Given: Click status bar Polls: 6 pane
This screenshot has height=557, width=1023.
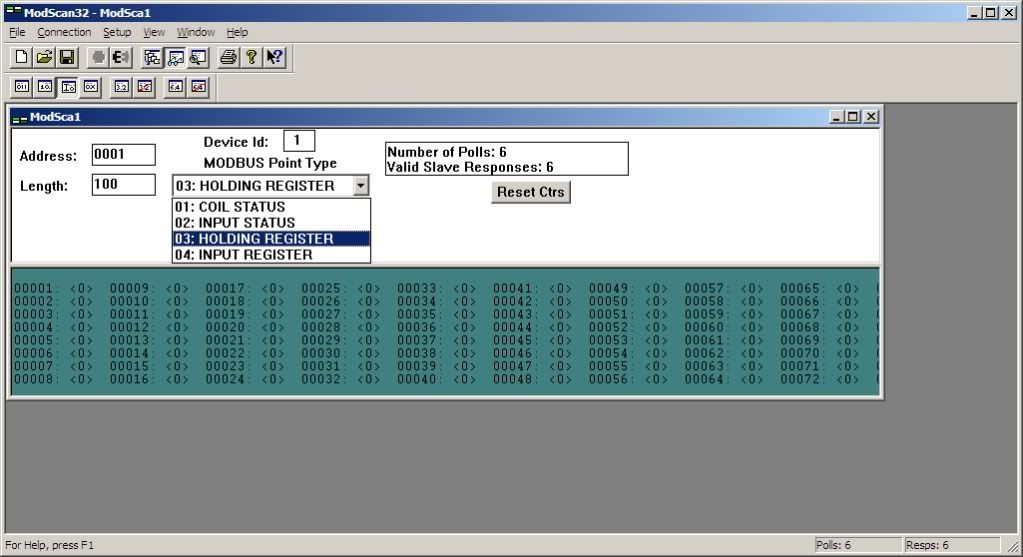Looking at the screenshot, I should tap(857, 545).
